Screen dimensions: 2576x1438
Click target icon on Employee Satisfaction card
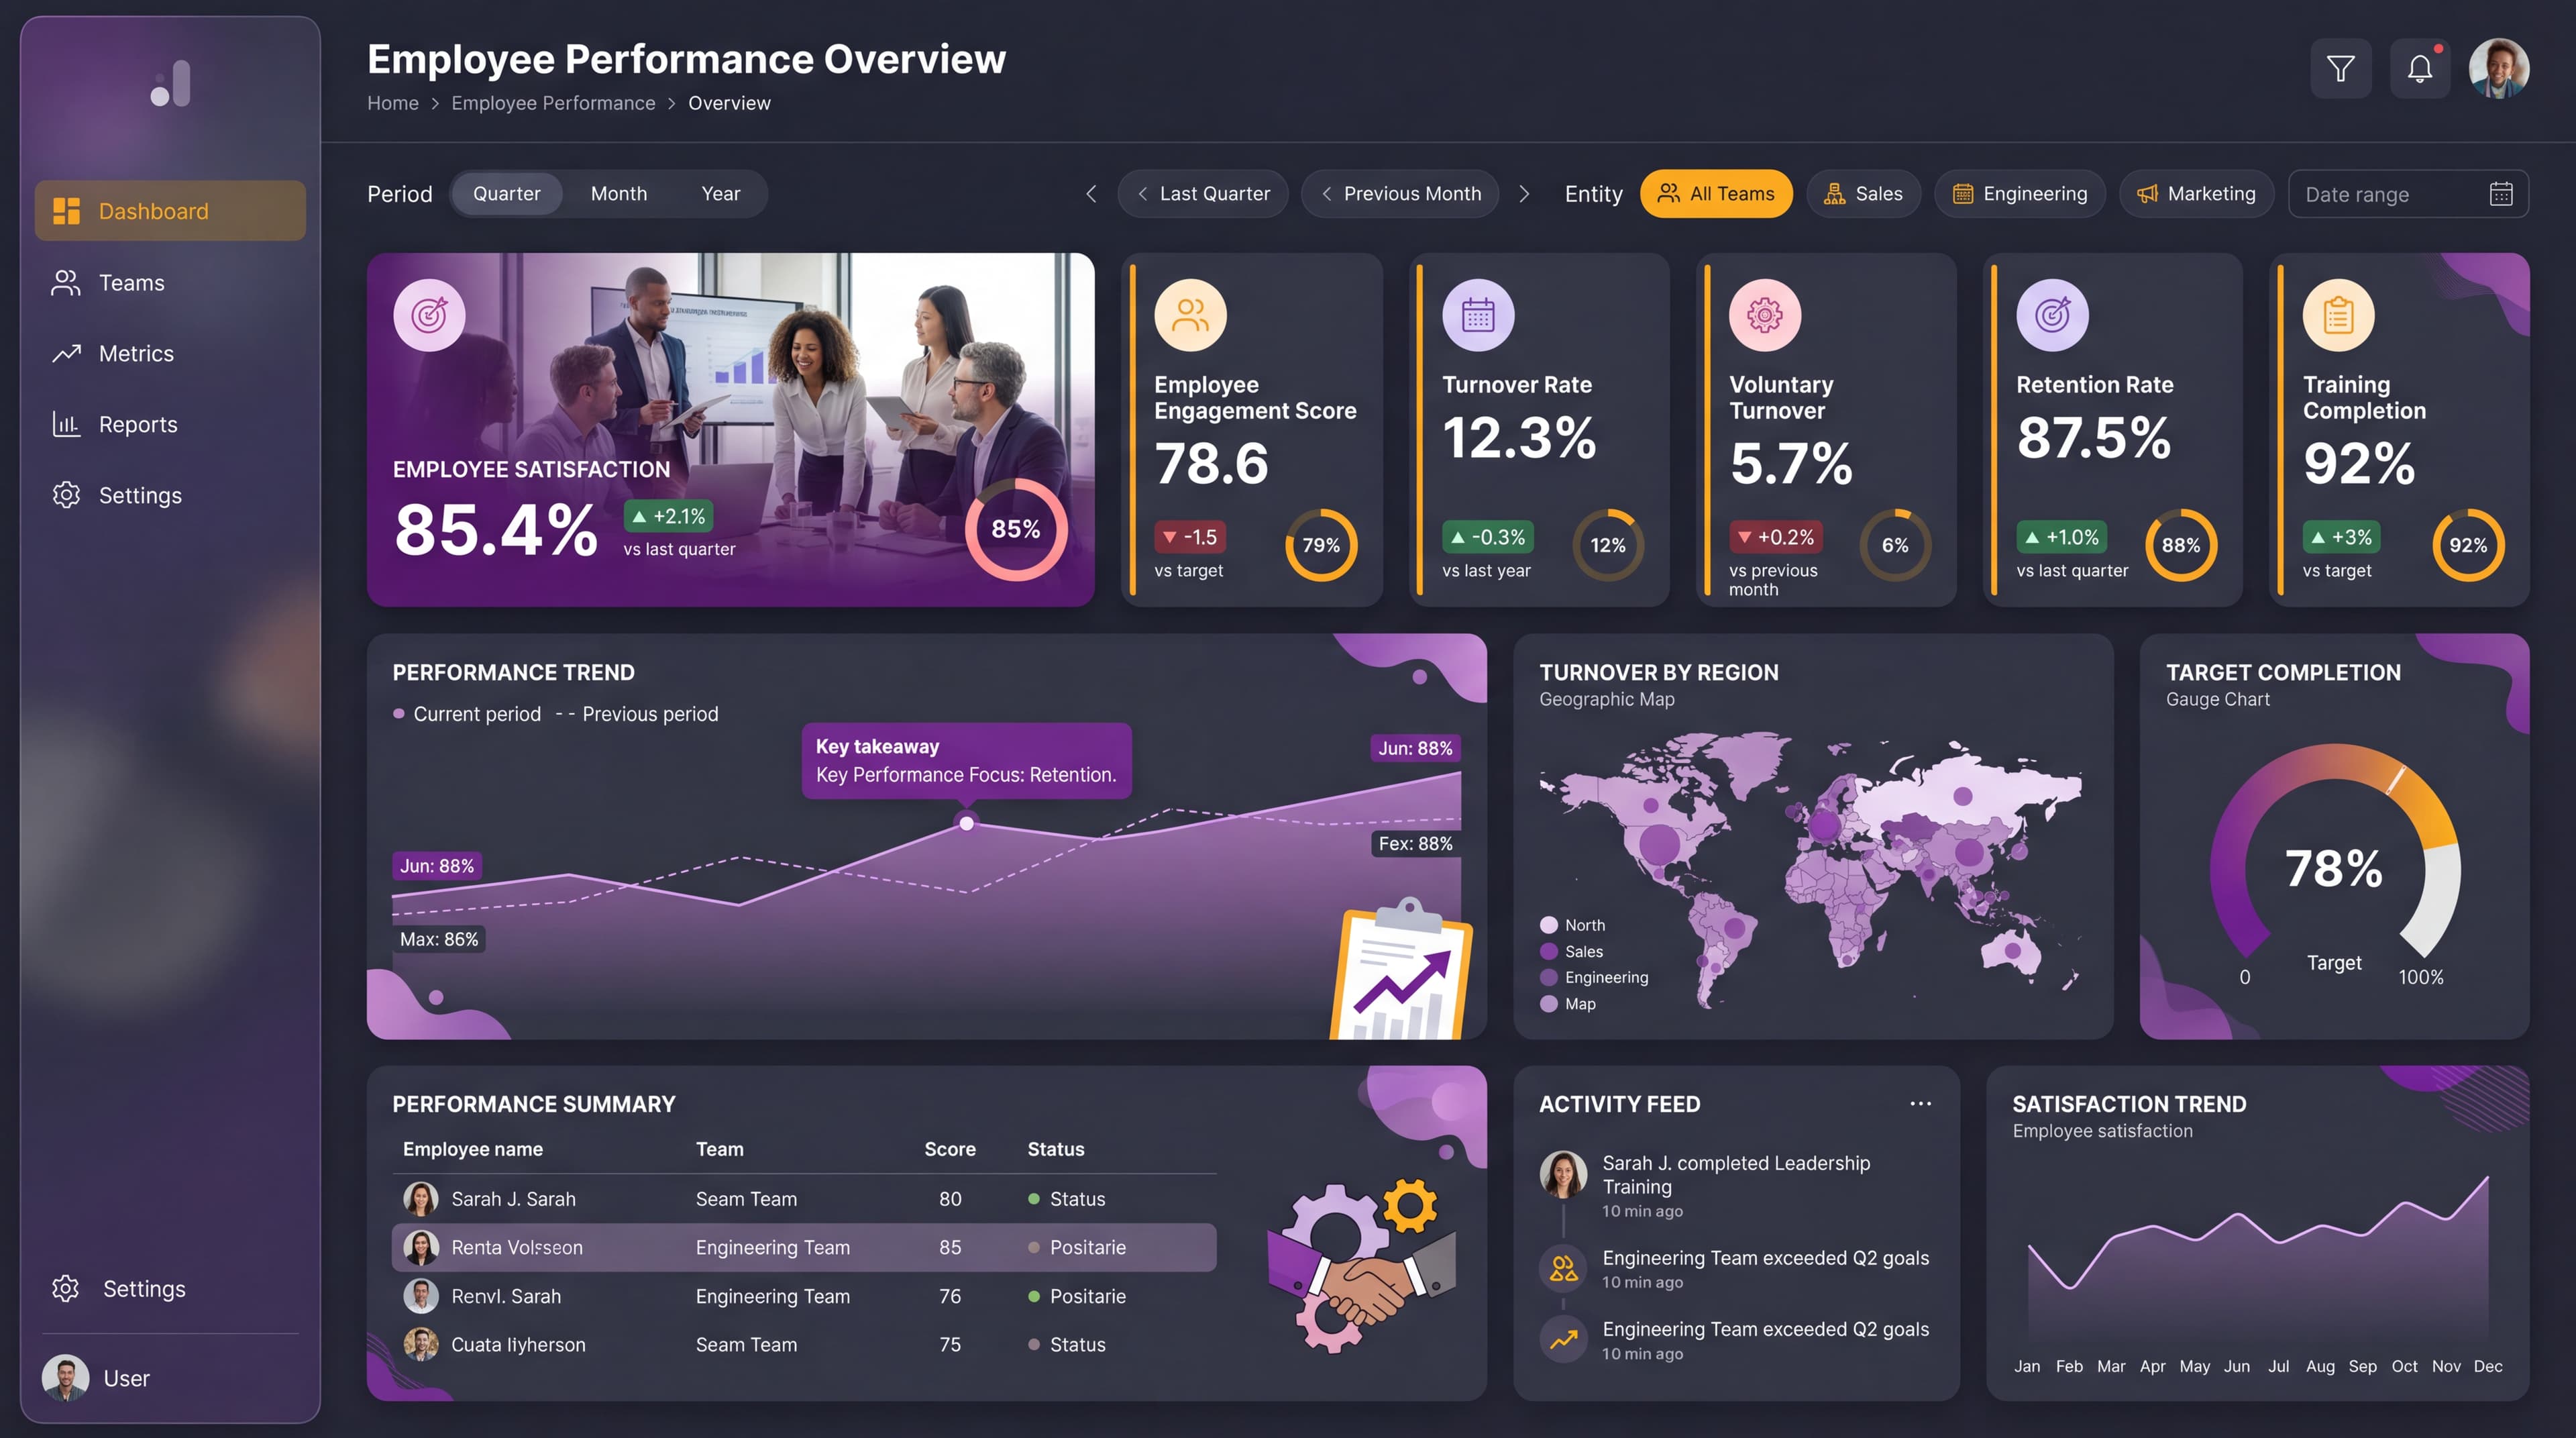[429, 316]
